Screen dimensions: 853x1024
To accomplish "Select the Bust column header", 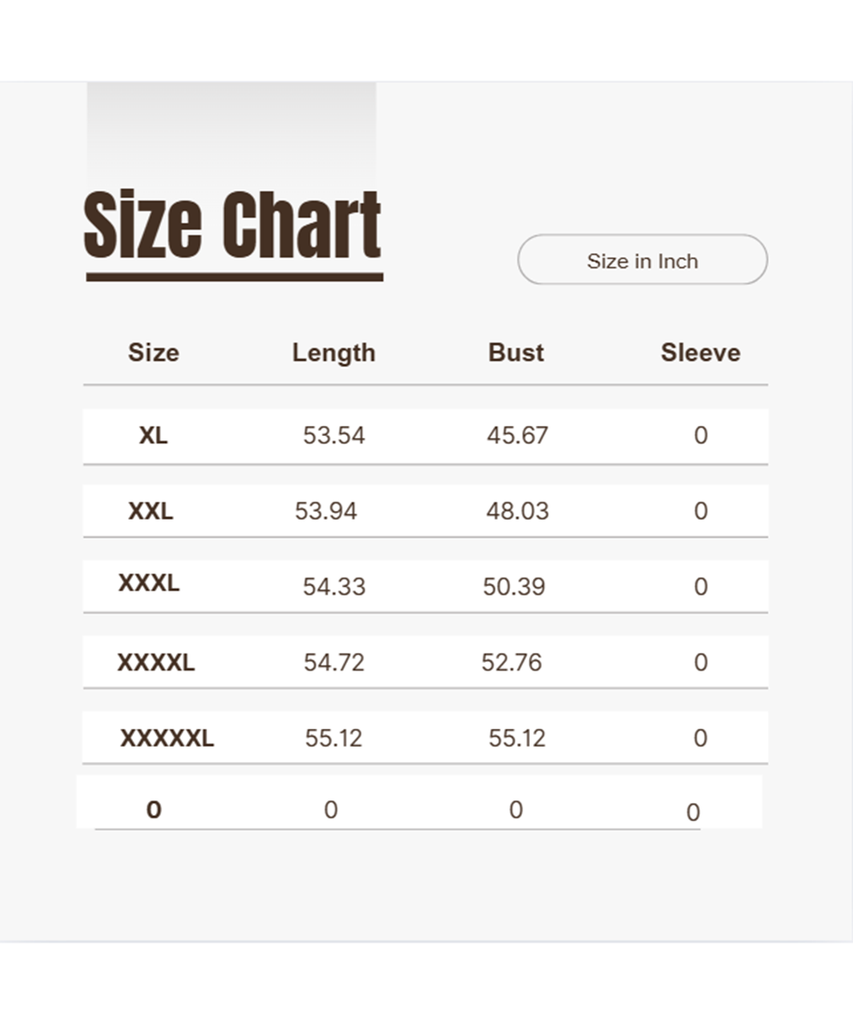I will (516, 353).
